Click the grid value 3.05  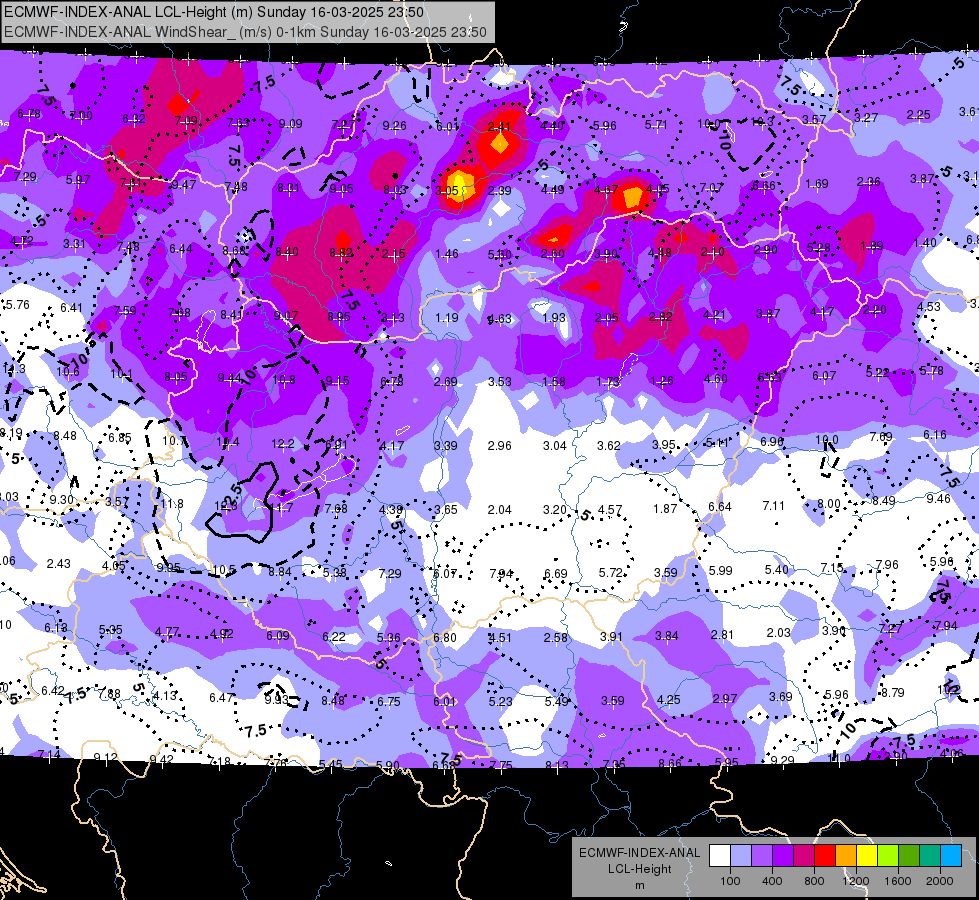click(447, 190)
